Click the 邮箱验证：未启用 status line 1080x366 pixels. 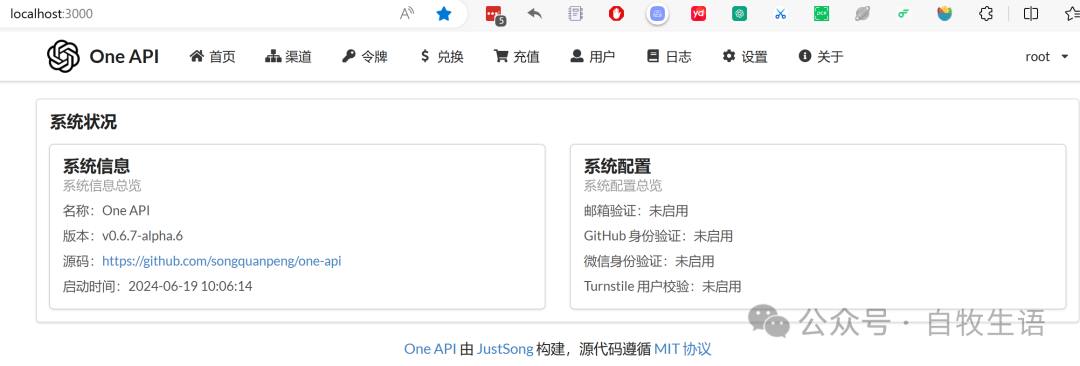[x=636, y=210]
